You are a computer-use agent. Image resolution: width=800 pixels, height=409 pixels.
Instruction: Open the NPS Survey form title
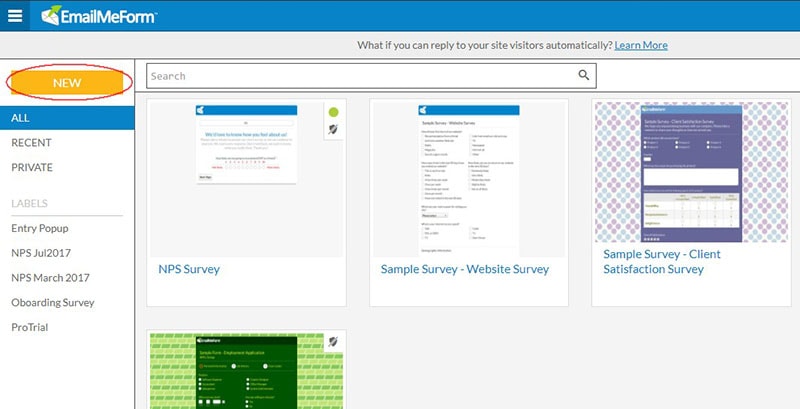pos(189,269)
